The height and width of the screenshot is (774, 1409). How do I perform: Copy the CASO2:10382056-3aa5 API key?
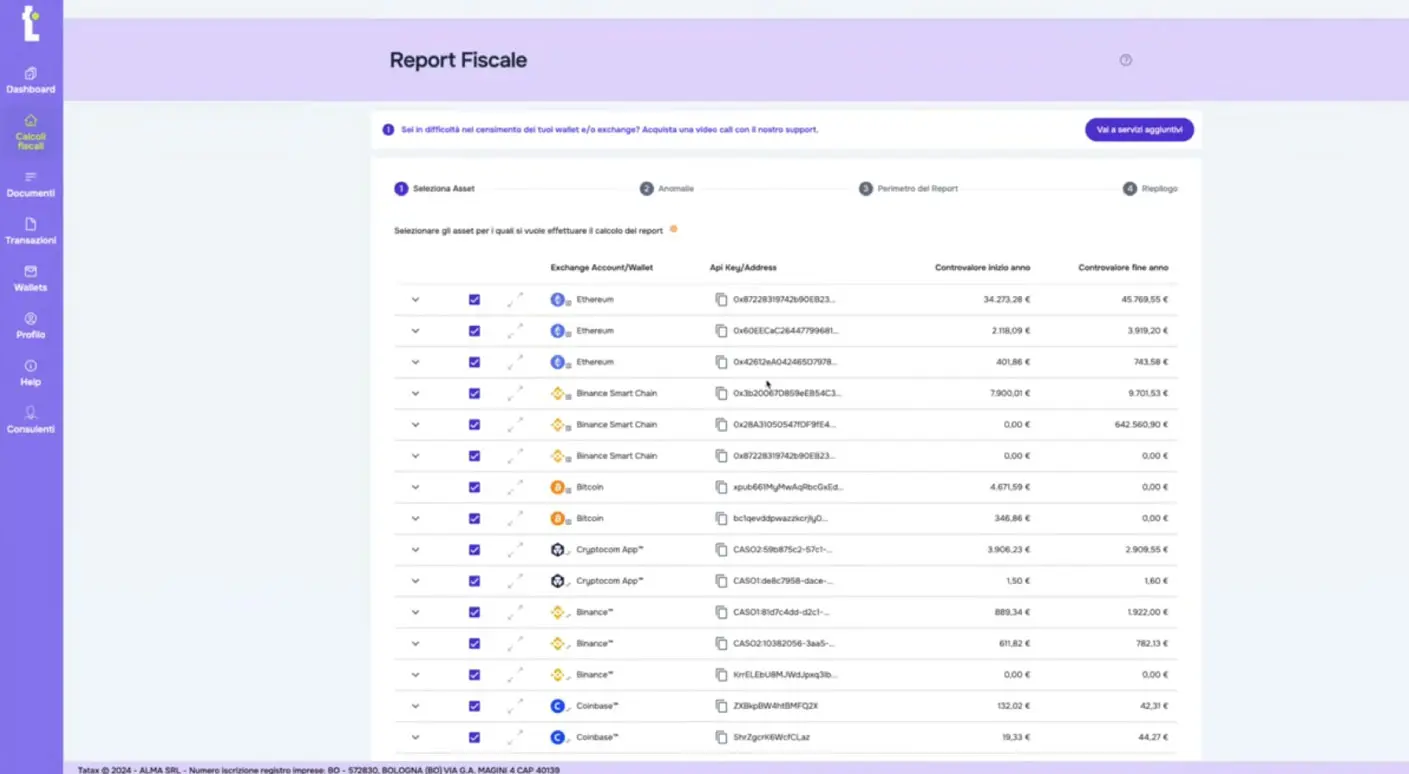point(721,644)
